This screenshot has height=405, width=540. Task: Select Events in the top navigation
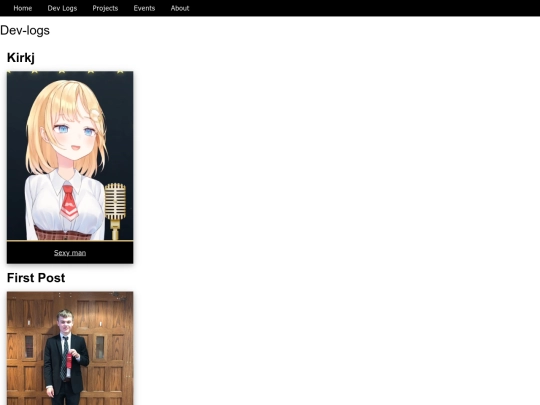pos(144,8)
